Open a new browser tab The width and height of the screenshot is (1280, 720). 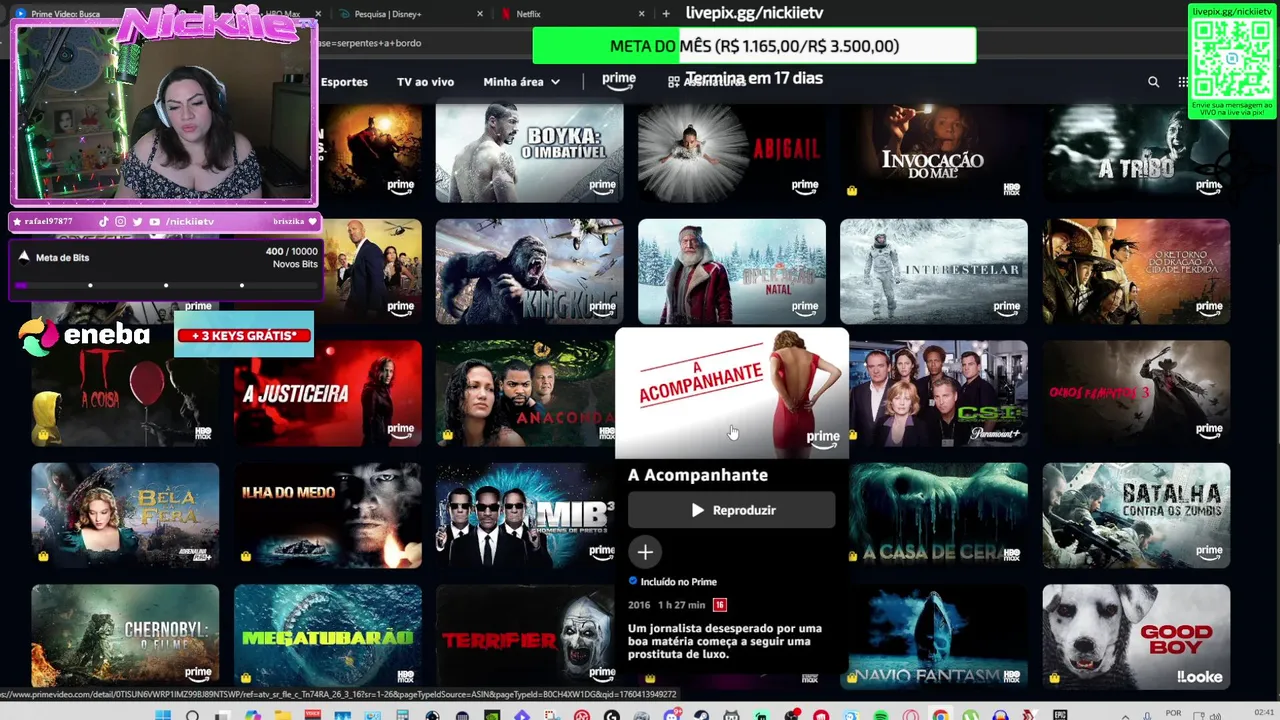pos(666,14)
